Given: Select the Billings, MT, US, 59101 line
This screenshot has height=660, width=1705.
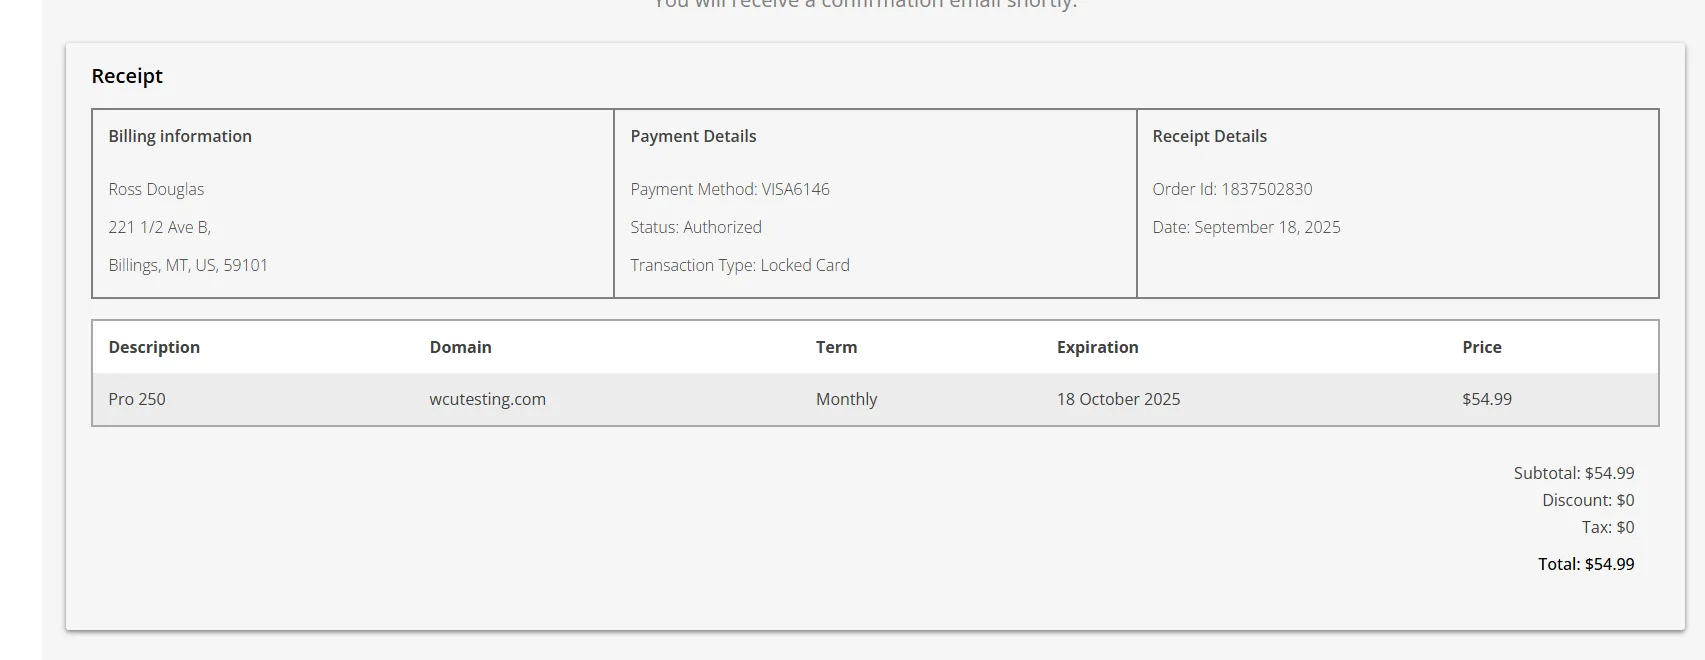Looking at the screenshot, I should 188,265.
